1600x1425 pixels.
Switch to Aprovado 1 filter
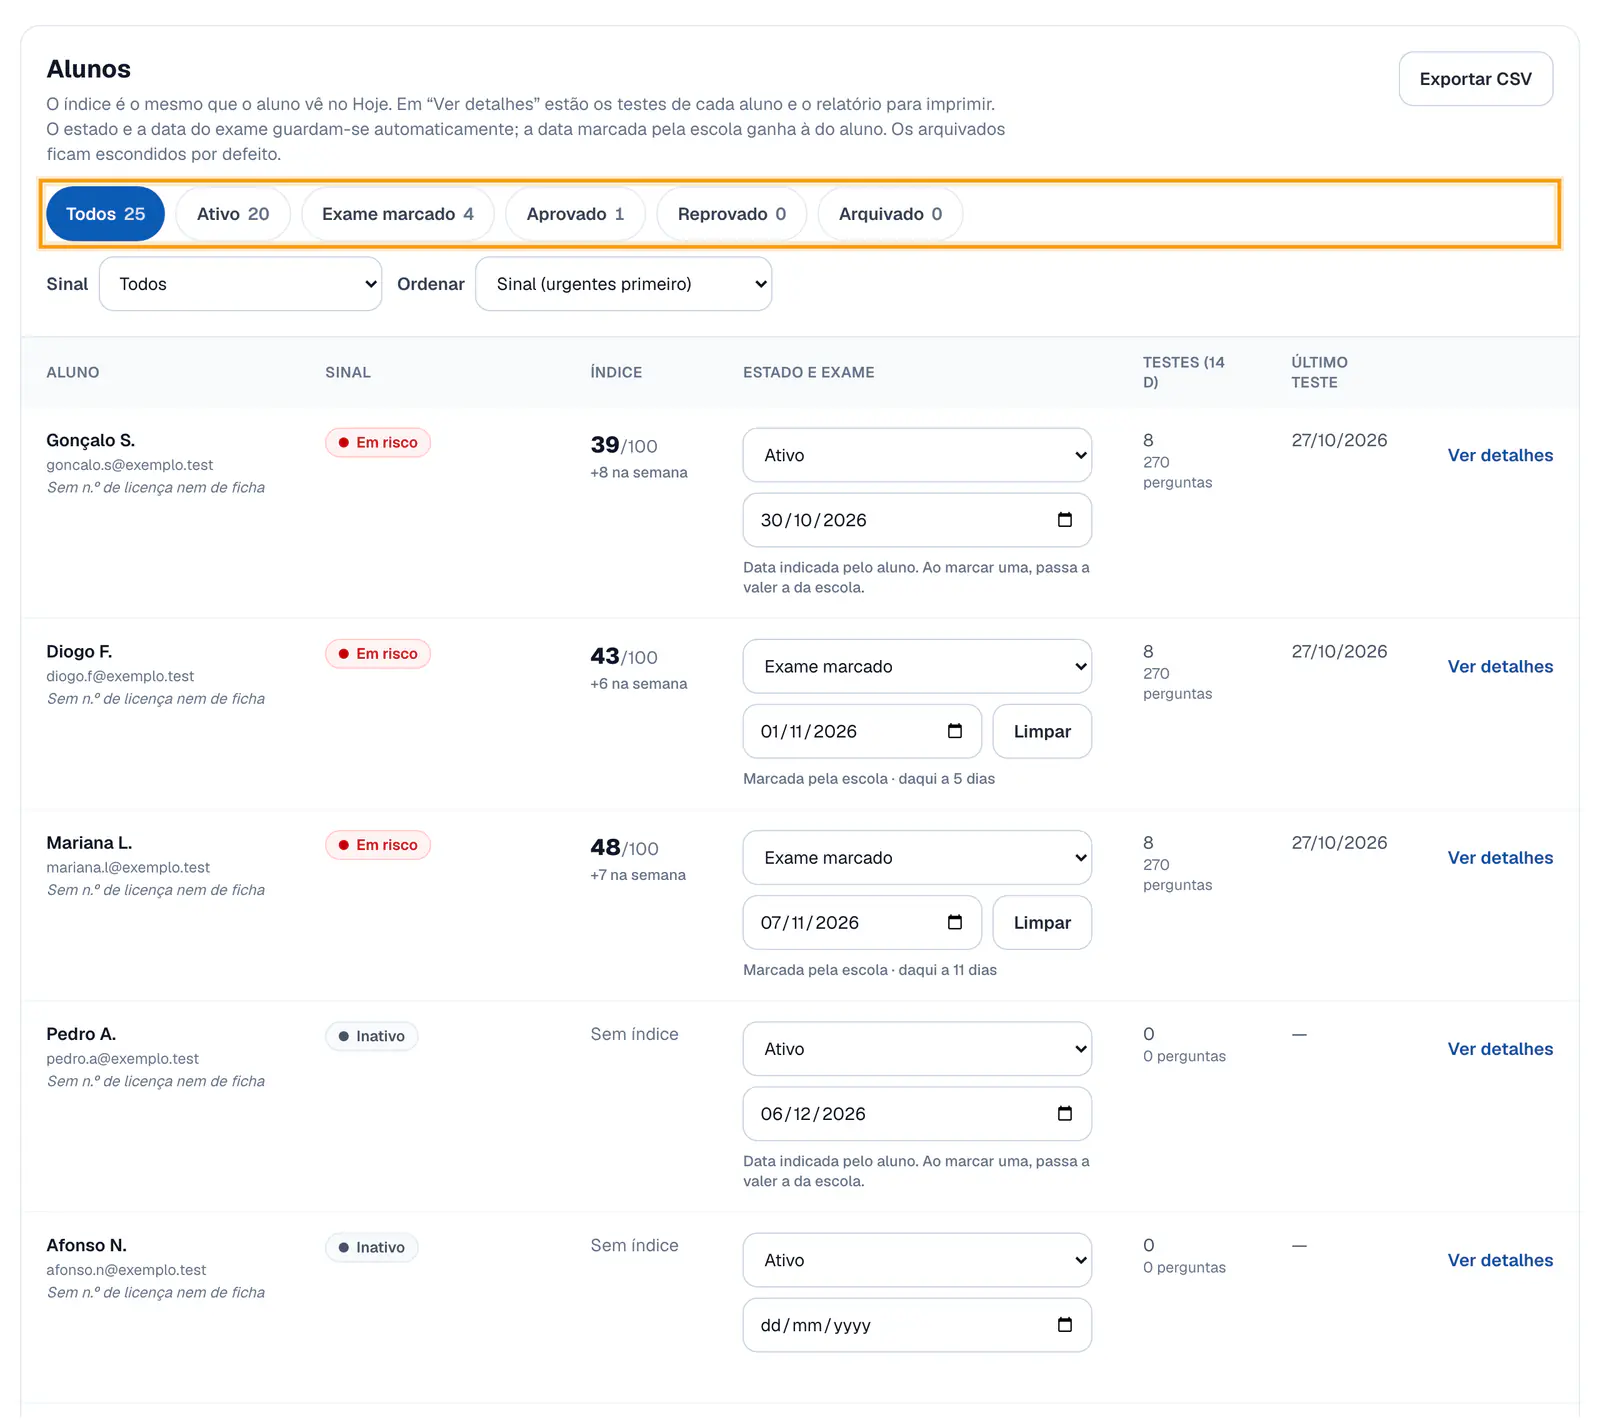[x=575, y=214]
